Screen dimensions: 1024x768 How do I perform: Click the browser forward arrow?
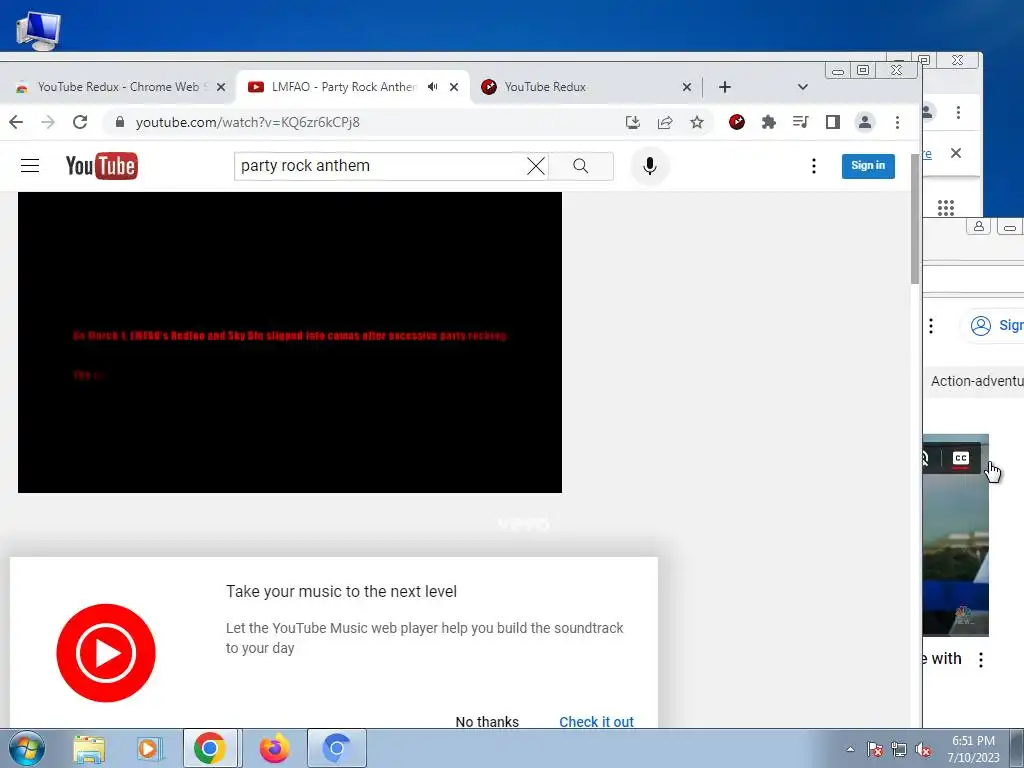pos(48,122)
